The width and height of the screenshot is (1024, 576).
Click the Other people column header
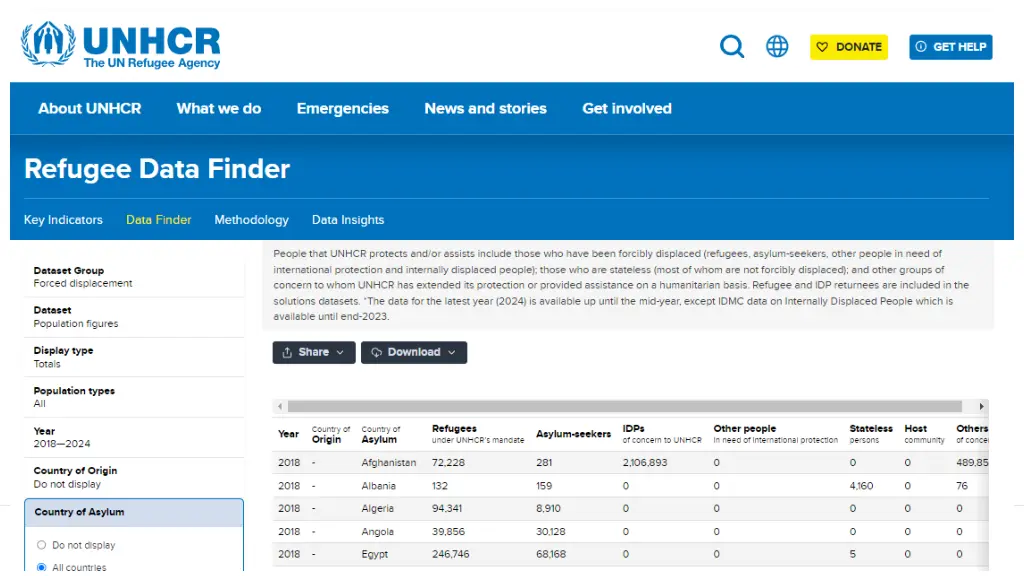[x=775, y=434]
